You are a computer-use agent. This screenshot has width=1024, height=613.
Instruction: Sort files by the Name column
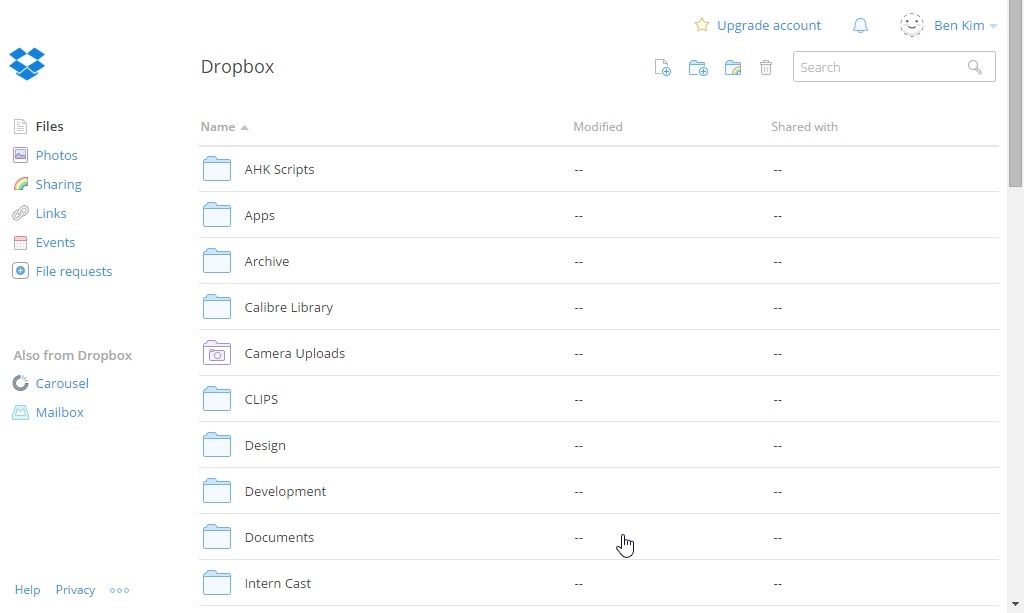[x=218, y=127]
